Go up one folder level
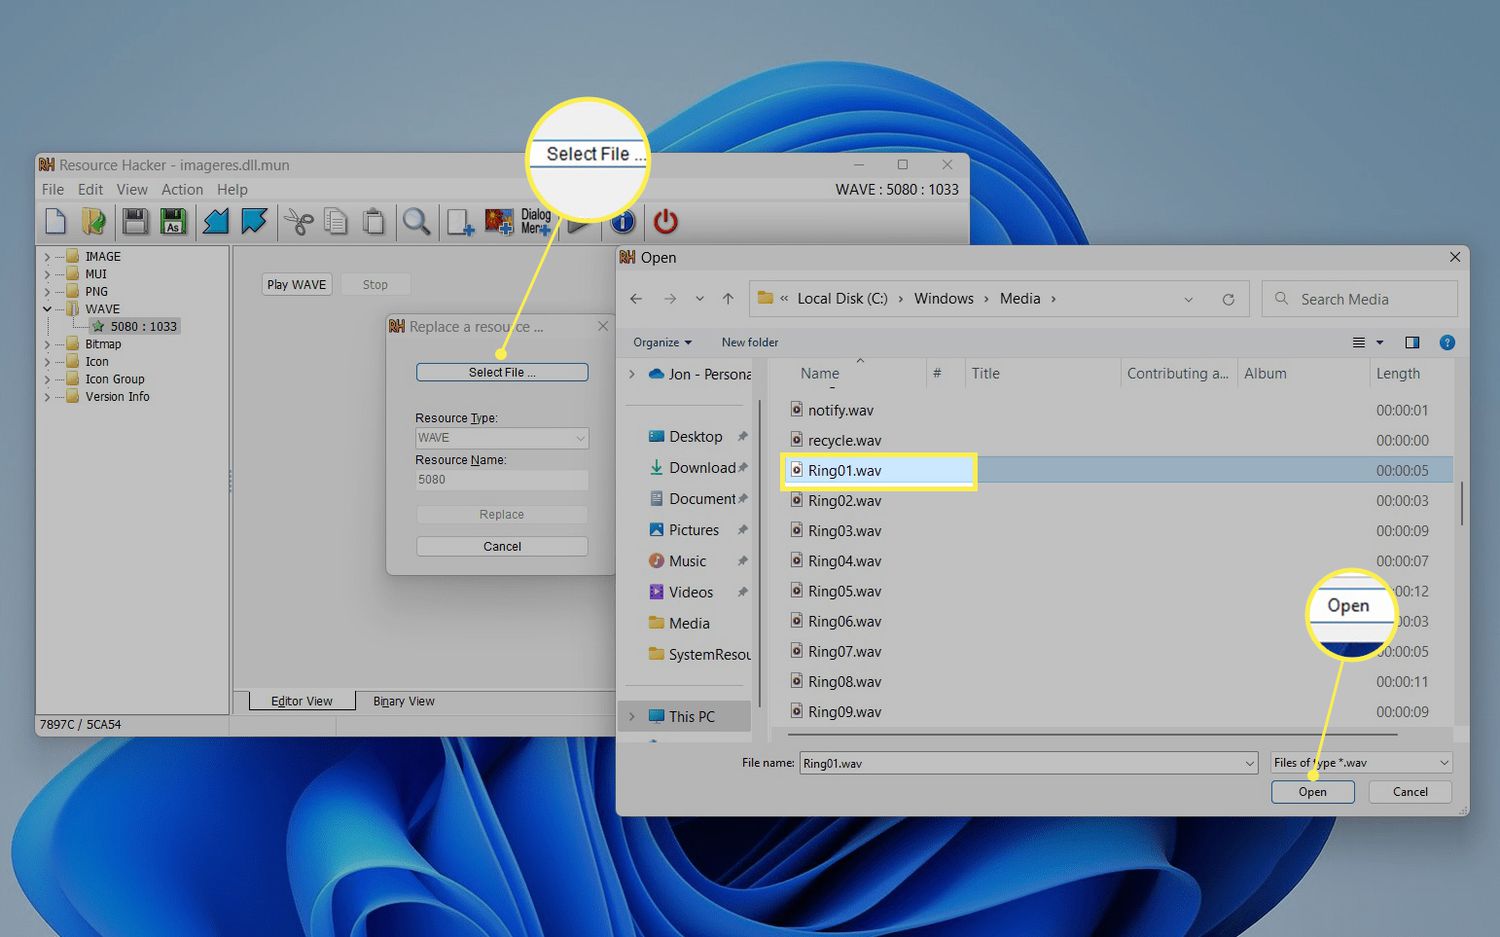Image resolution: width=1500 pixels, height=937 pixels. point(728,299)
